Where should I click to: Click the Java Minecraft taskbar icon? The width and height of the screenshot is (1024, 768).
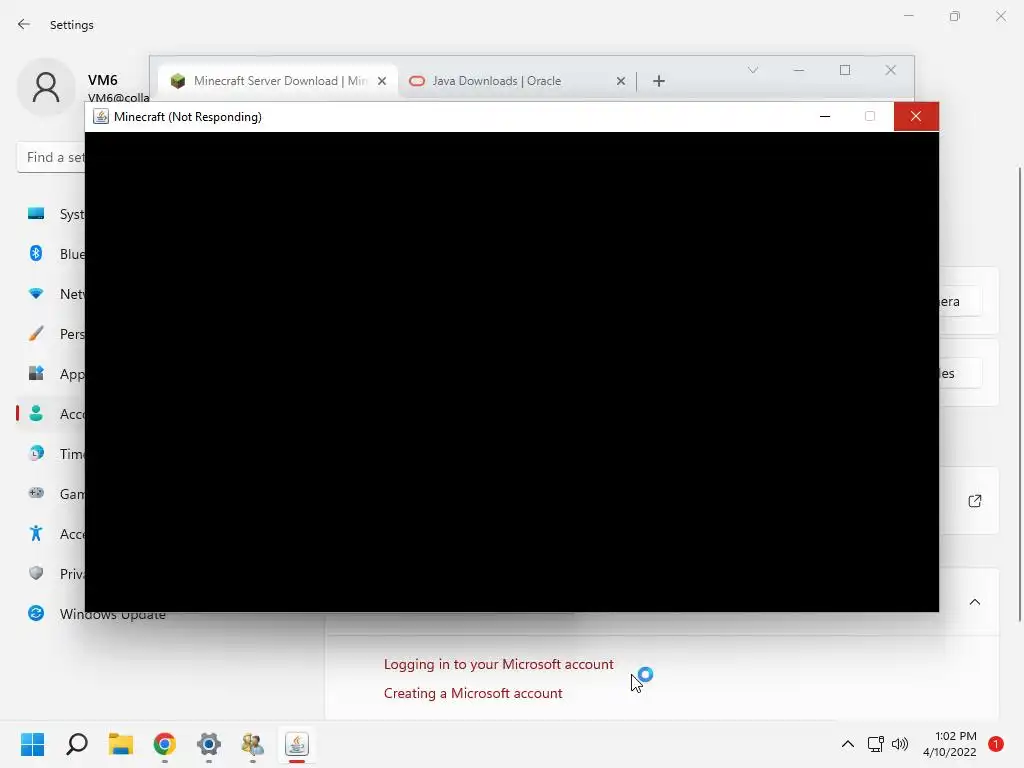click(297, 744)
